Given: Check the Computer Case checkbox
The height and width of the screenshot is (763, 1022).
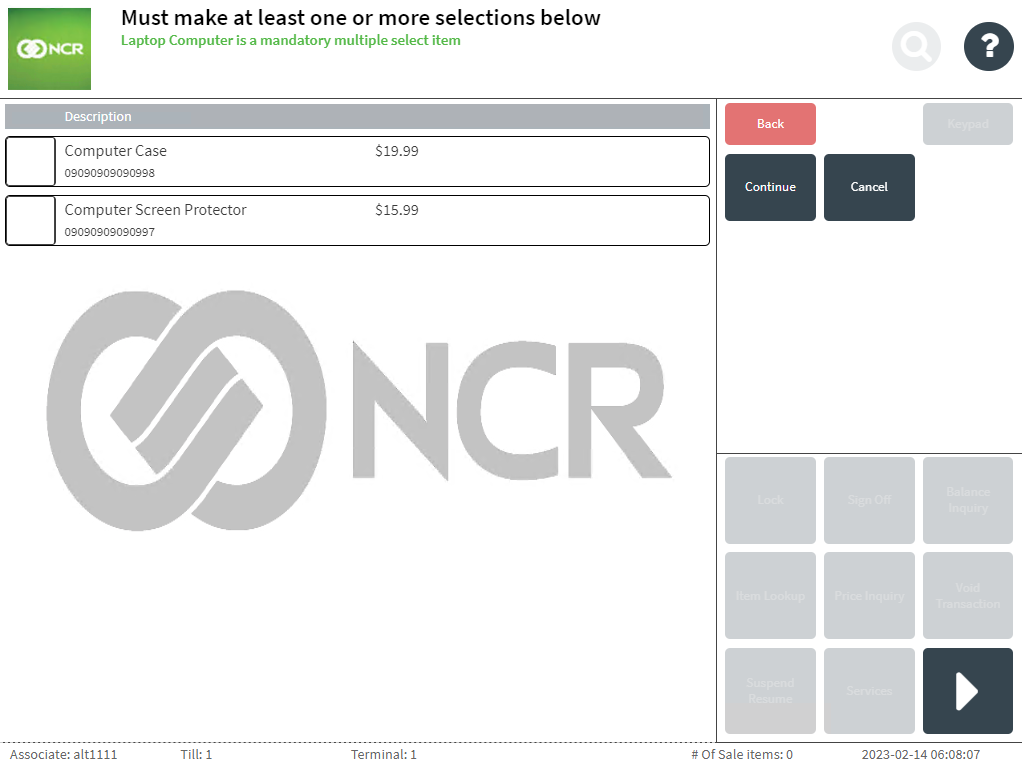Looking at the screenshot, I should (x=31, y=162).
